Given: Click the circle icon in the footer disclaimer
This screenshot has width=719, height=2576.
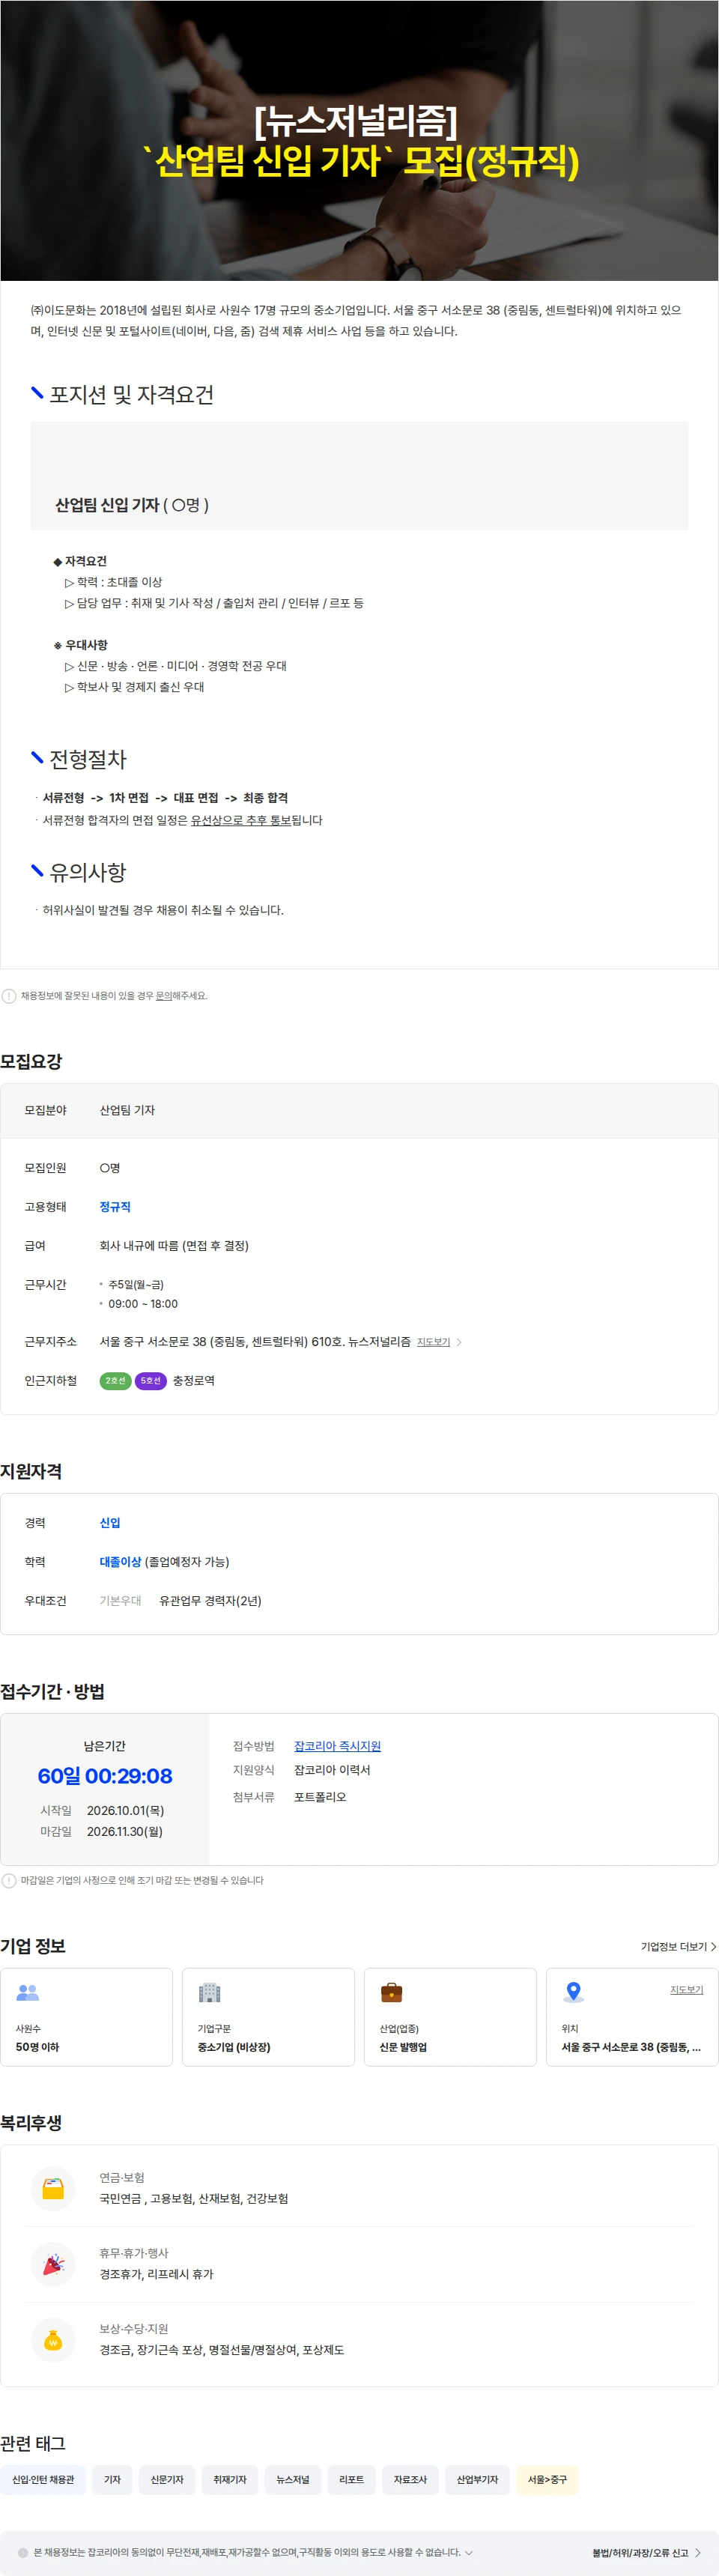Looking at the screenshot, I should point(23,2552).
